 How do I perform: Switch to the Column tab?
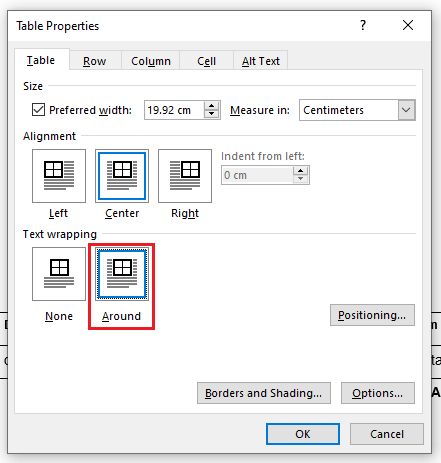pyautogui.click(x=151, y=61)
